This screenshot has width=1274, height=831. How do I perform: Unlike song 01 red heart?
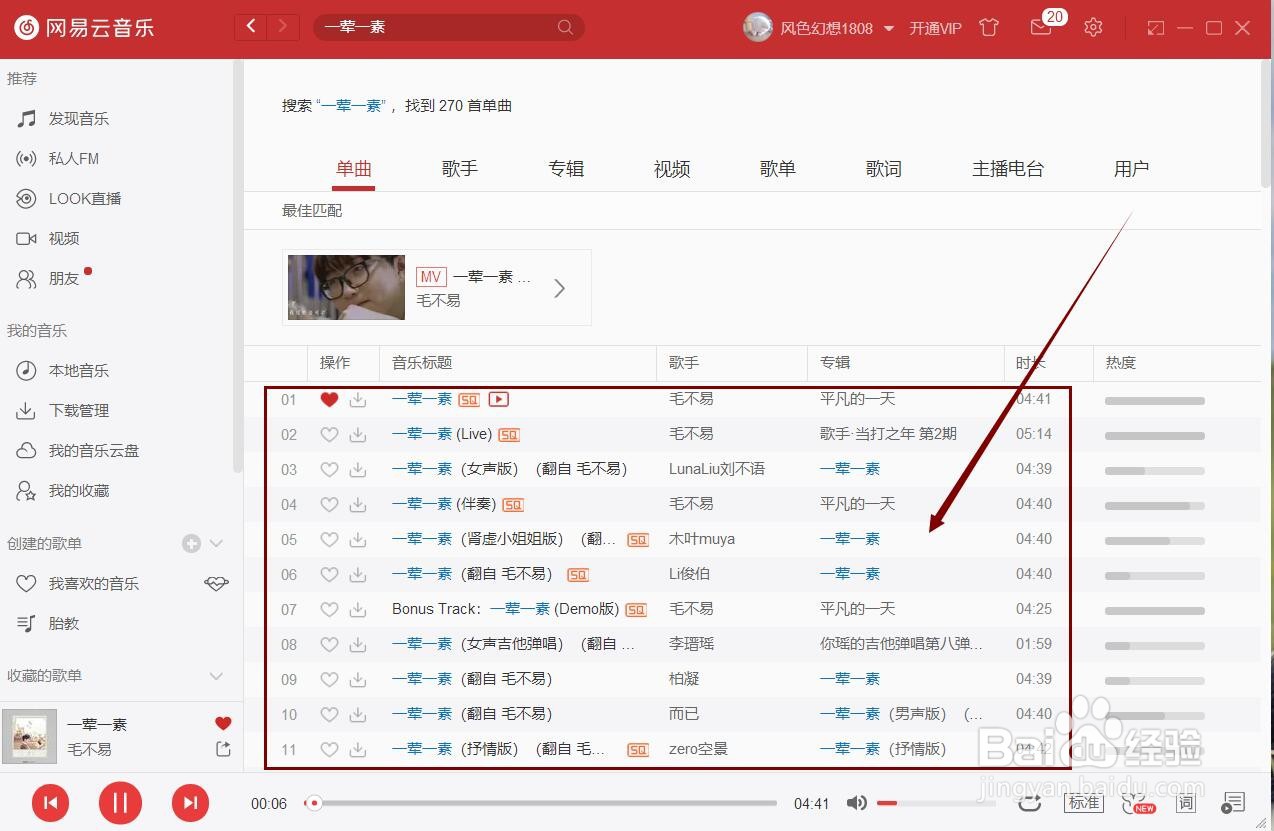[329, 400]
